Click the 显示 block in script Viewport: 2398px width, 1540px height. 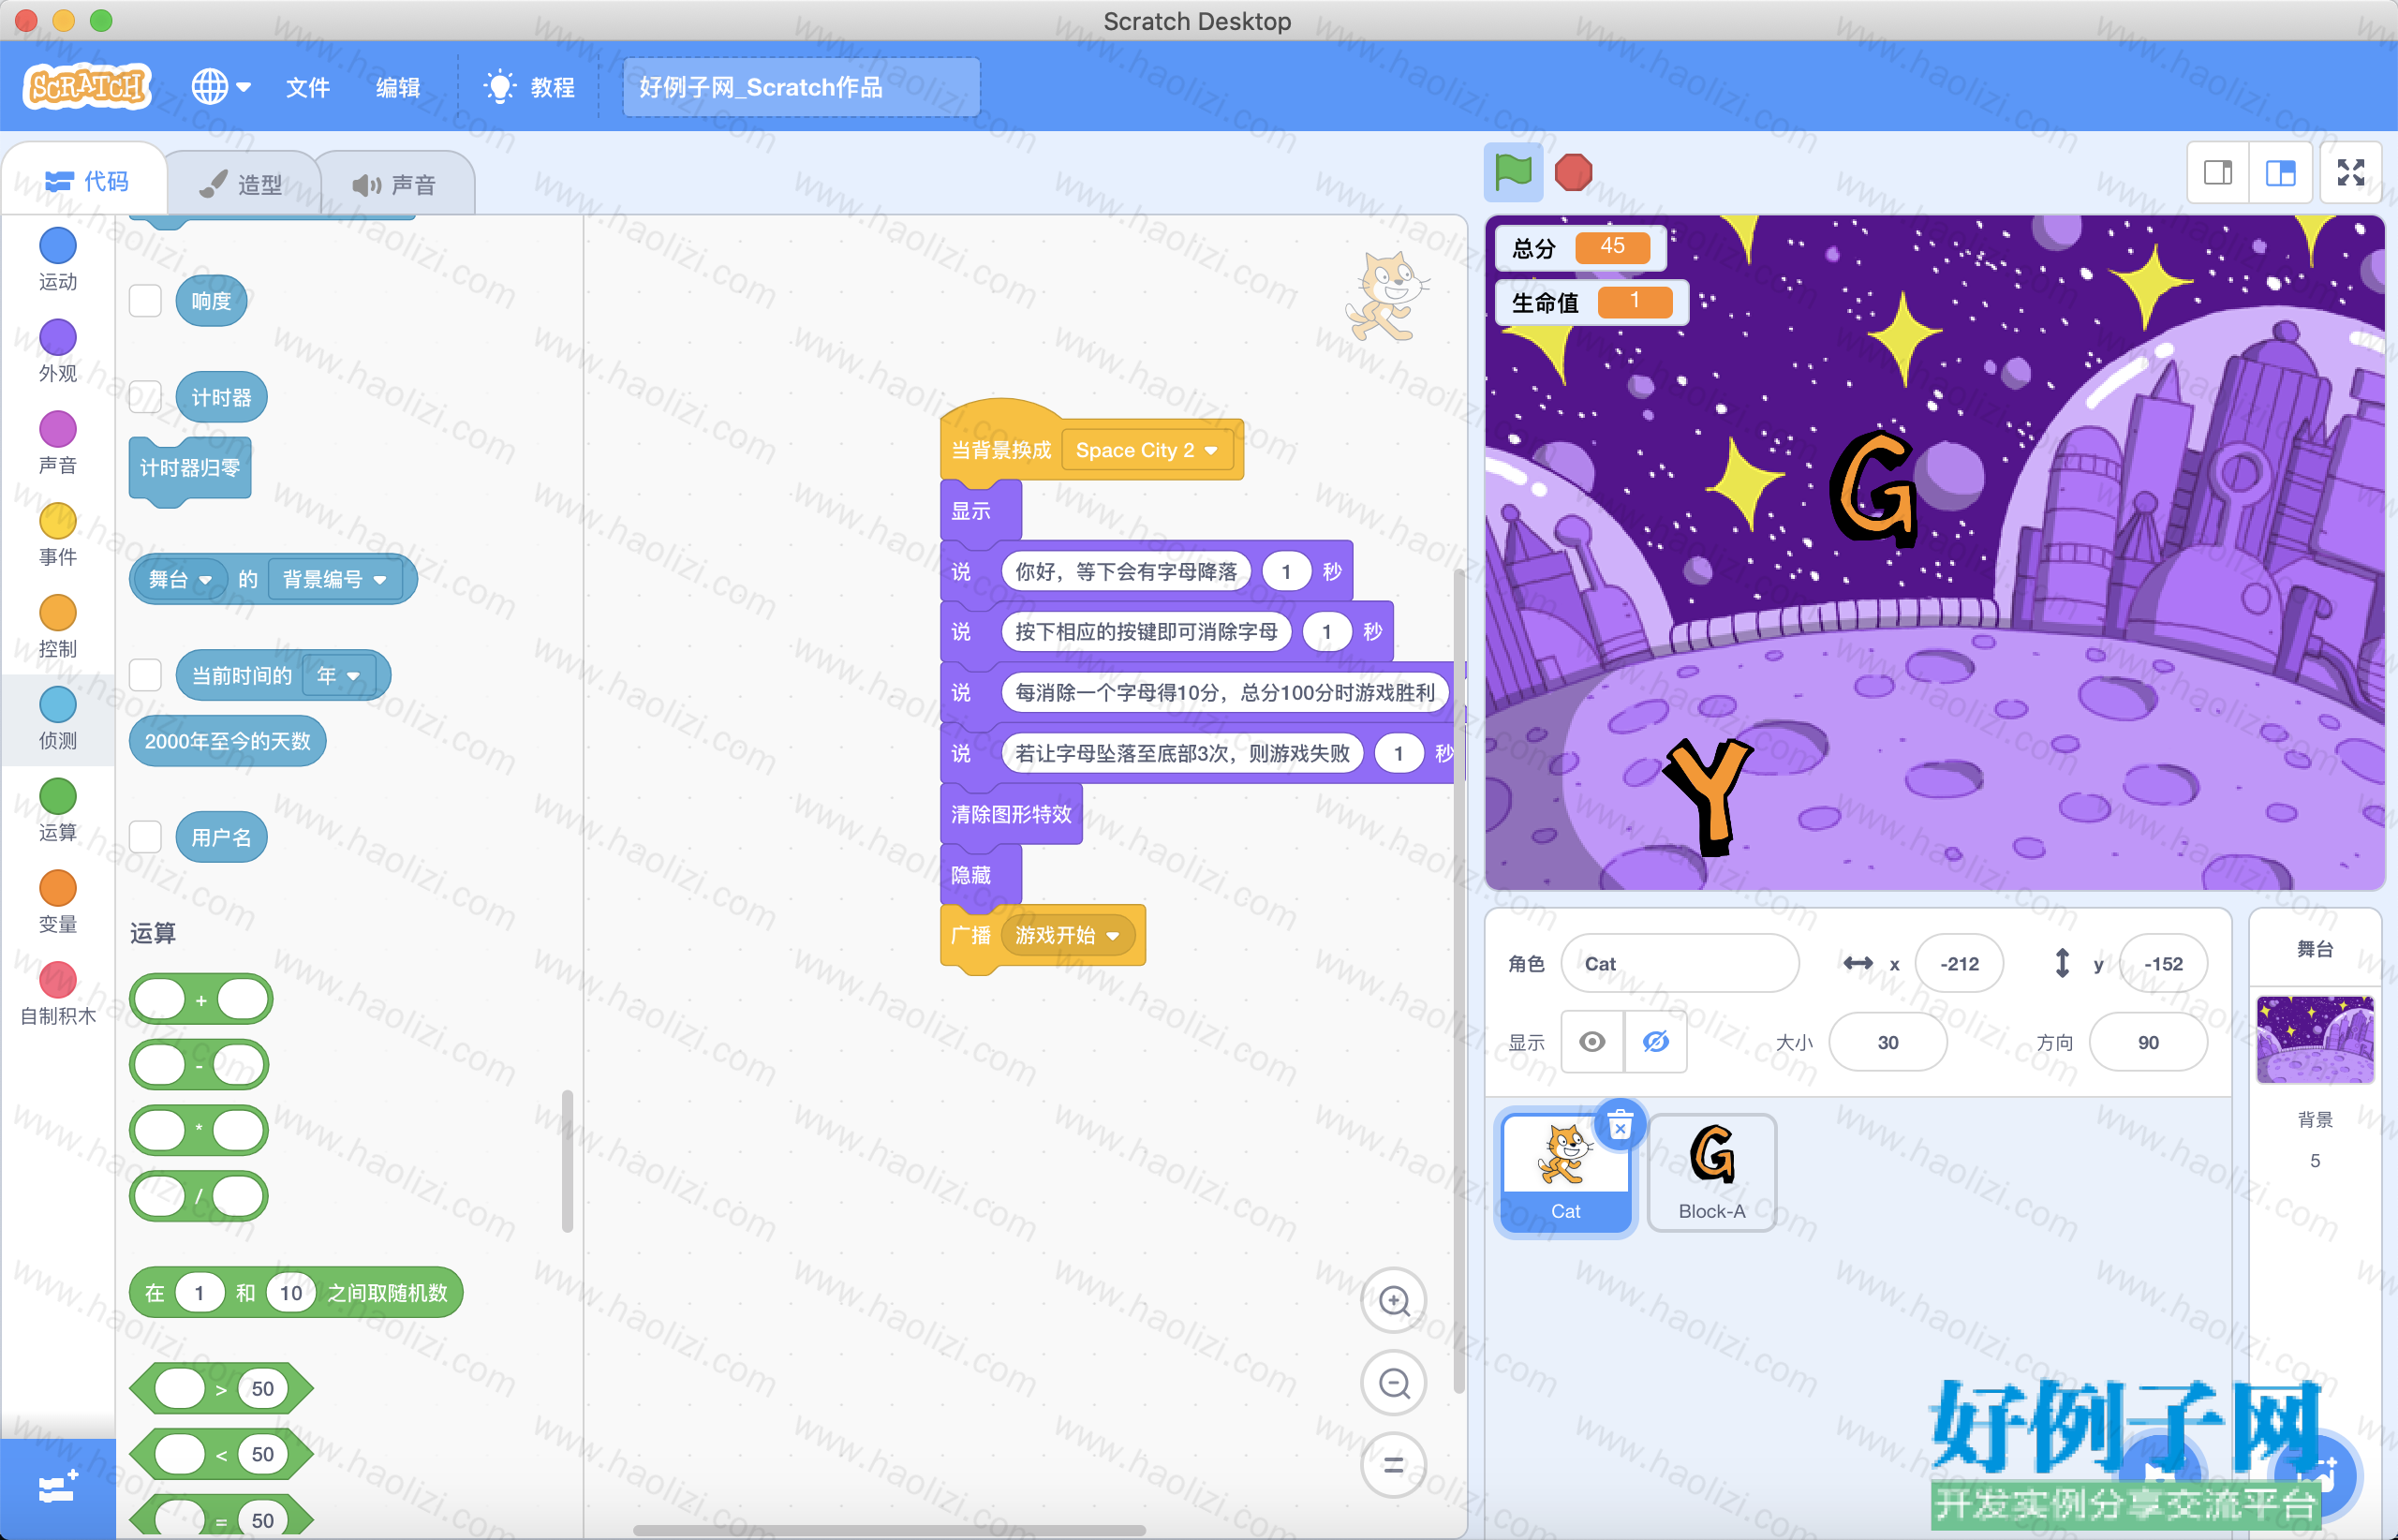(979, 511)
